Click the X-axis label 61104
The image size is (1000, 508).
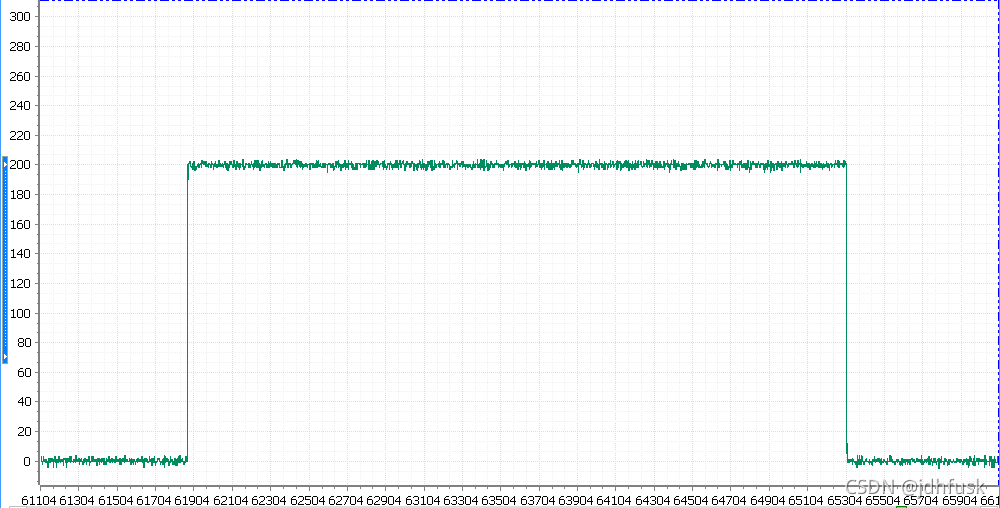[39, 501]
